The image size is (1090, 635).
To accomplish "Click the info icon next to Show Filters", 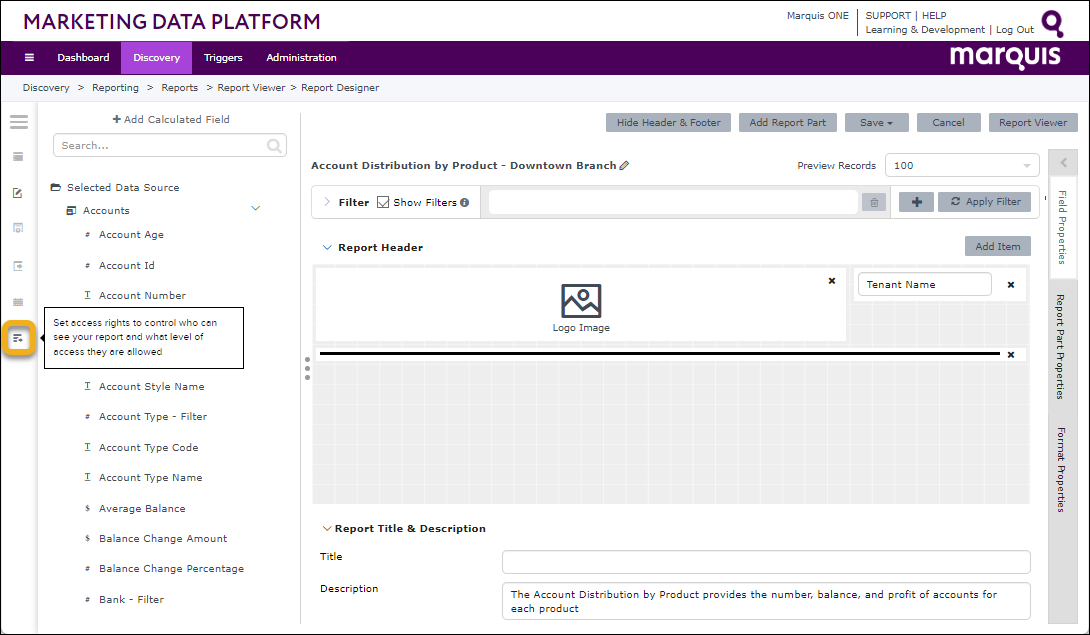I will (x=464, y=202).
